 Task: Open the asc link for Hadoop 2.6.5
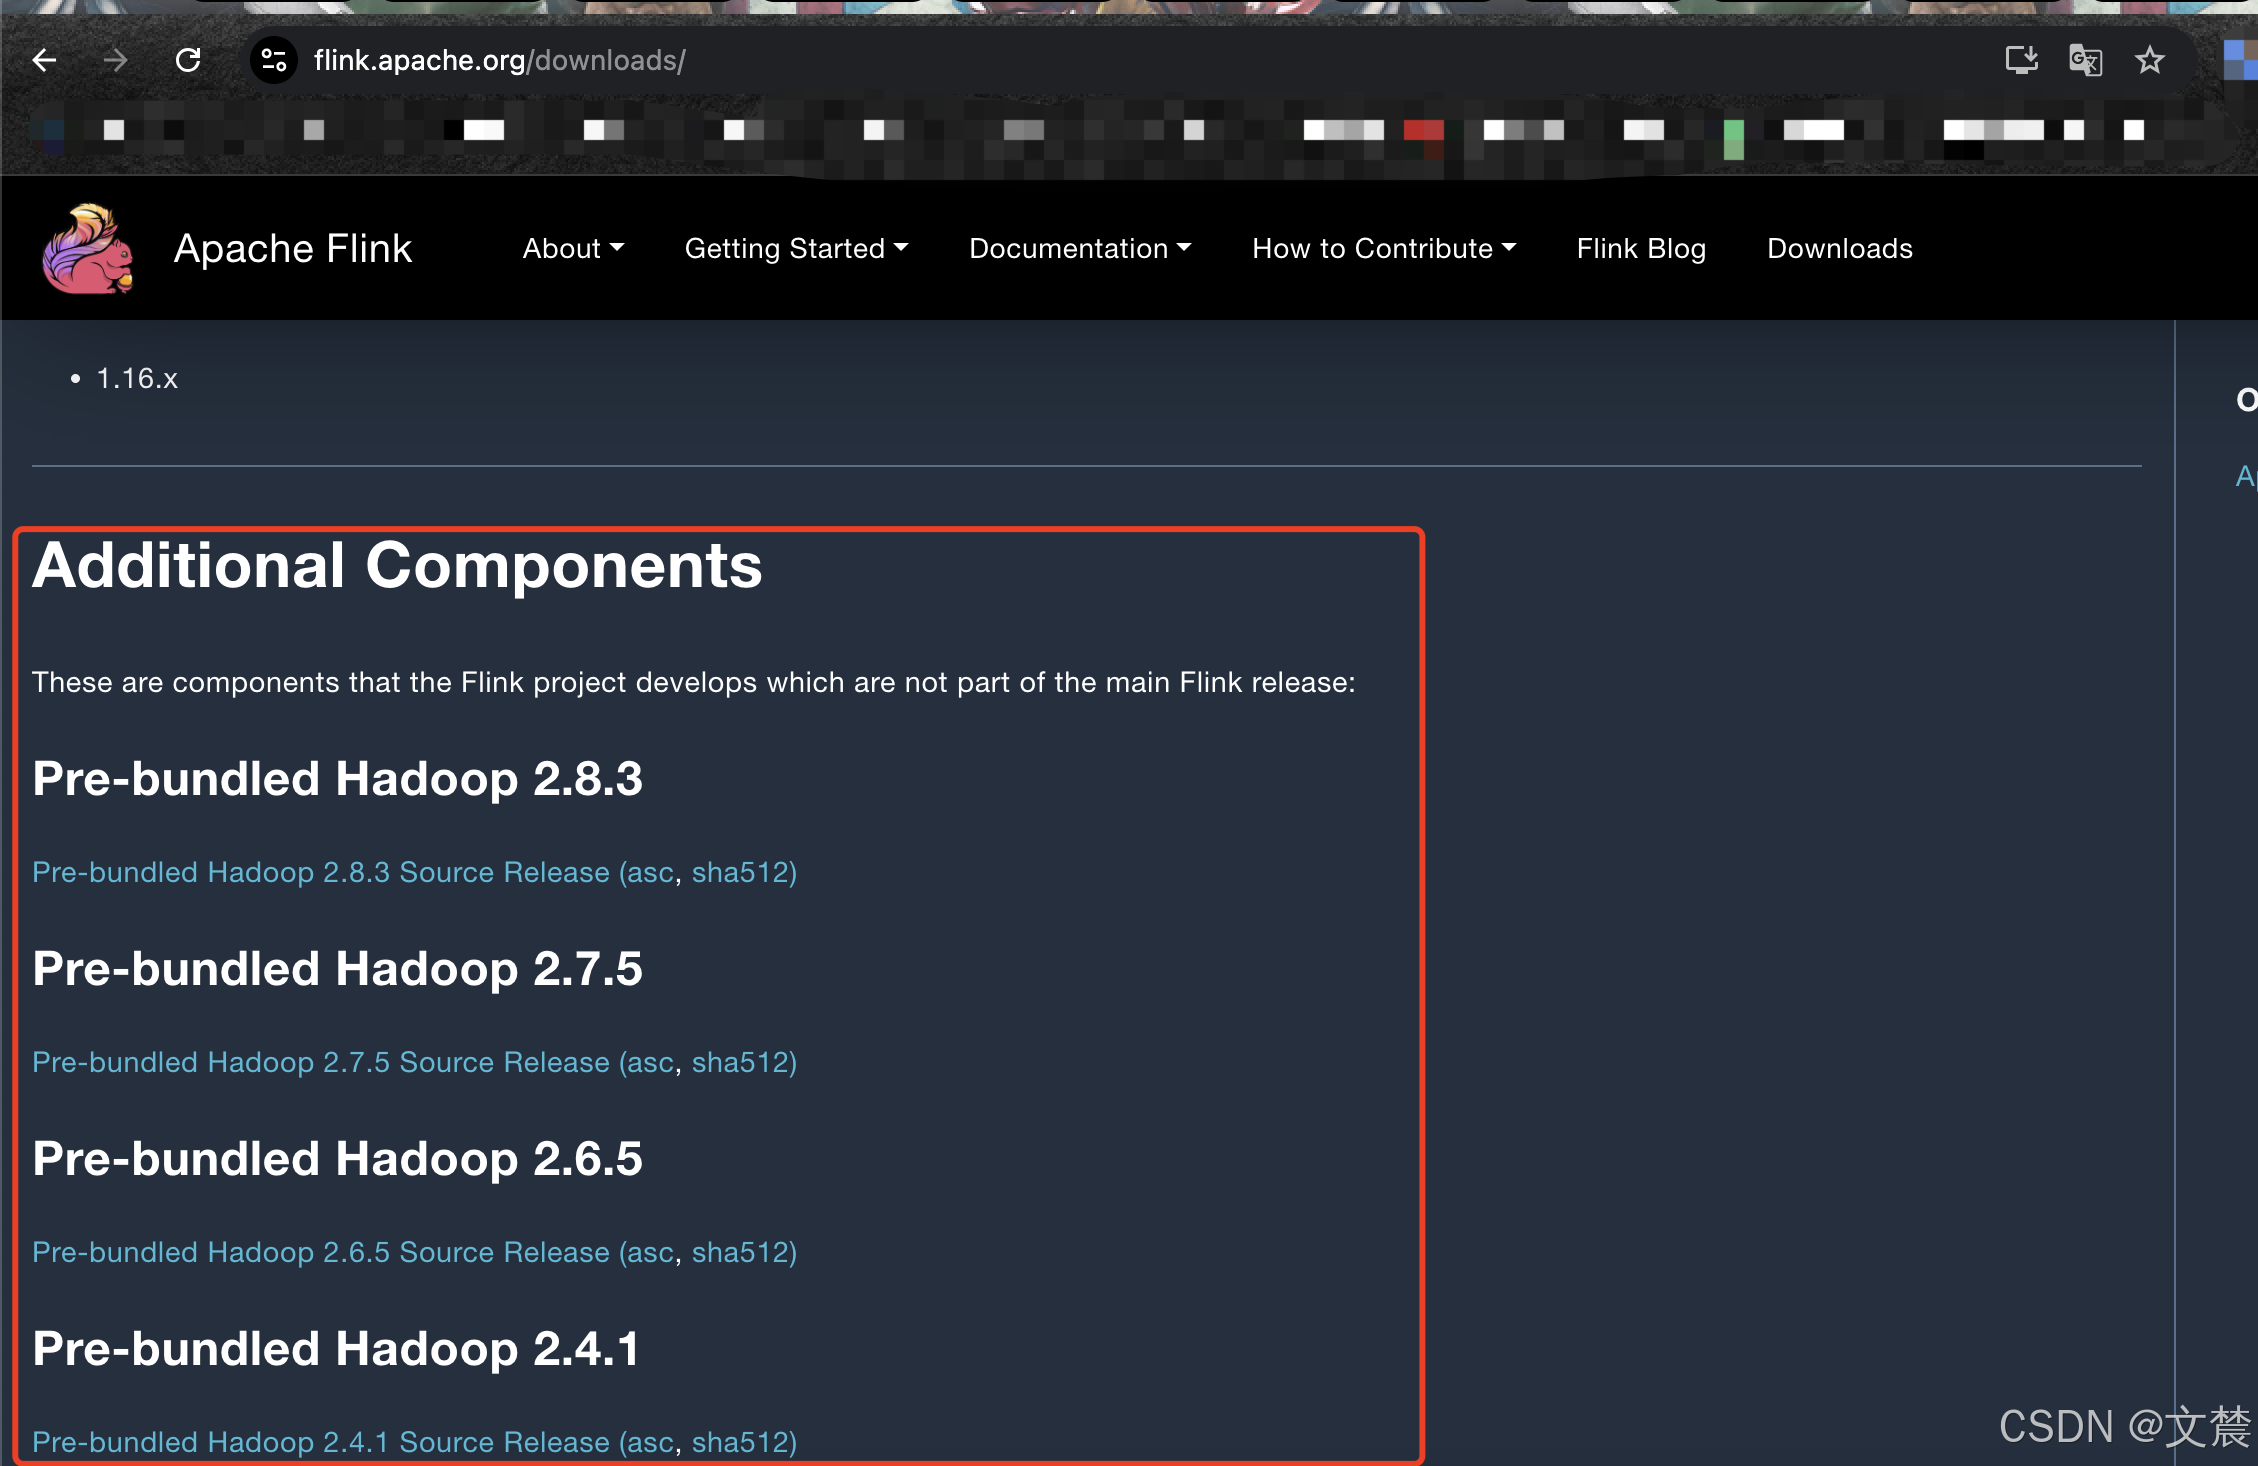[650, 1252]
